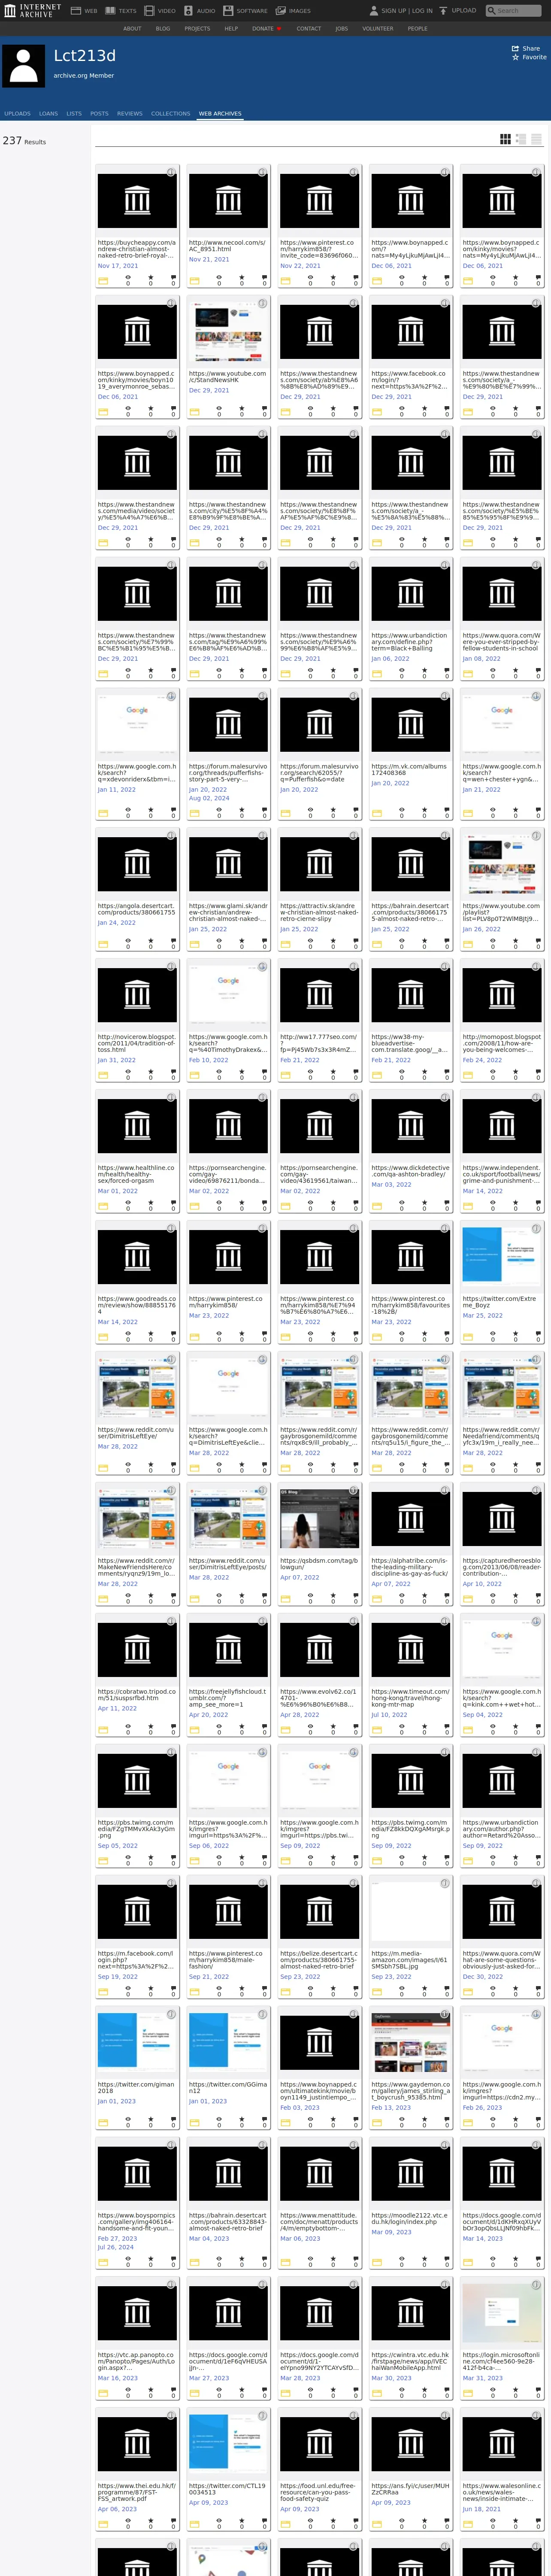This screenshot has width=551, height=2576.
Task: Open the necool.com AC_8951.html link
Action: coord(228,246)
